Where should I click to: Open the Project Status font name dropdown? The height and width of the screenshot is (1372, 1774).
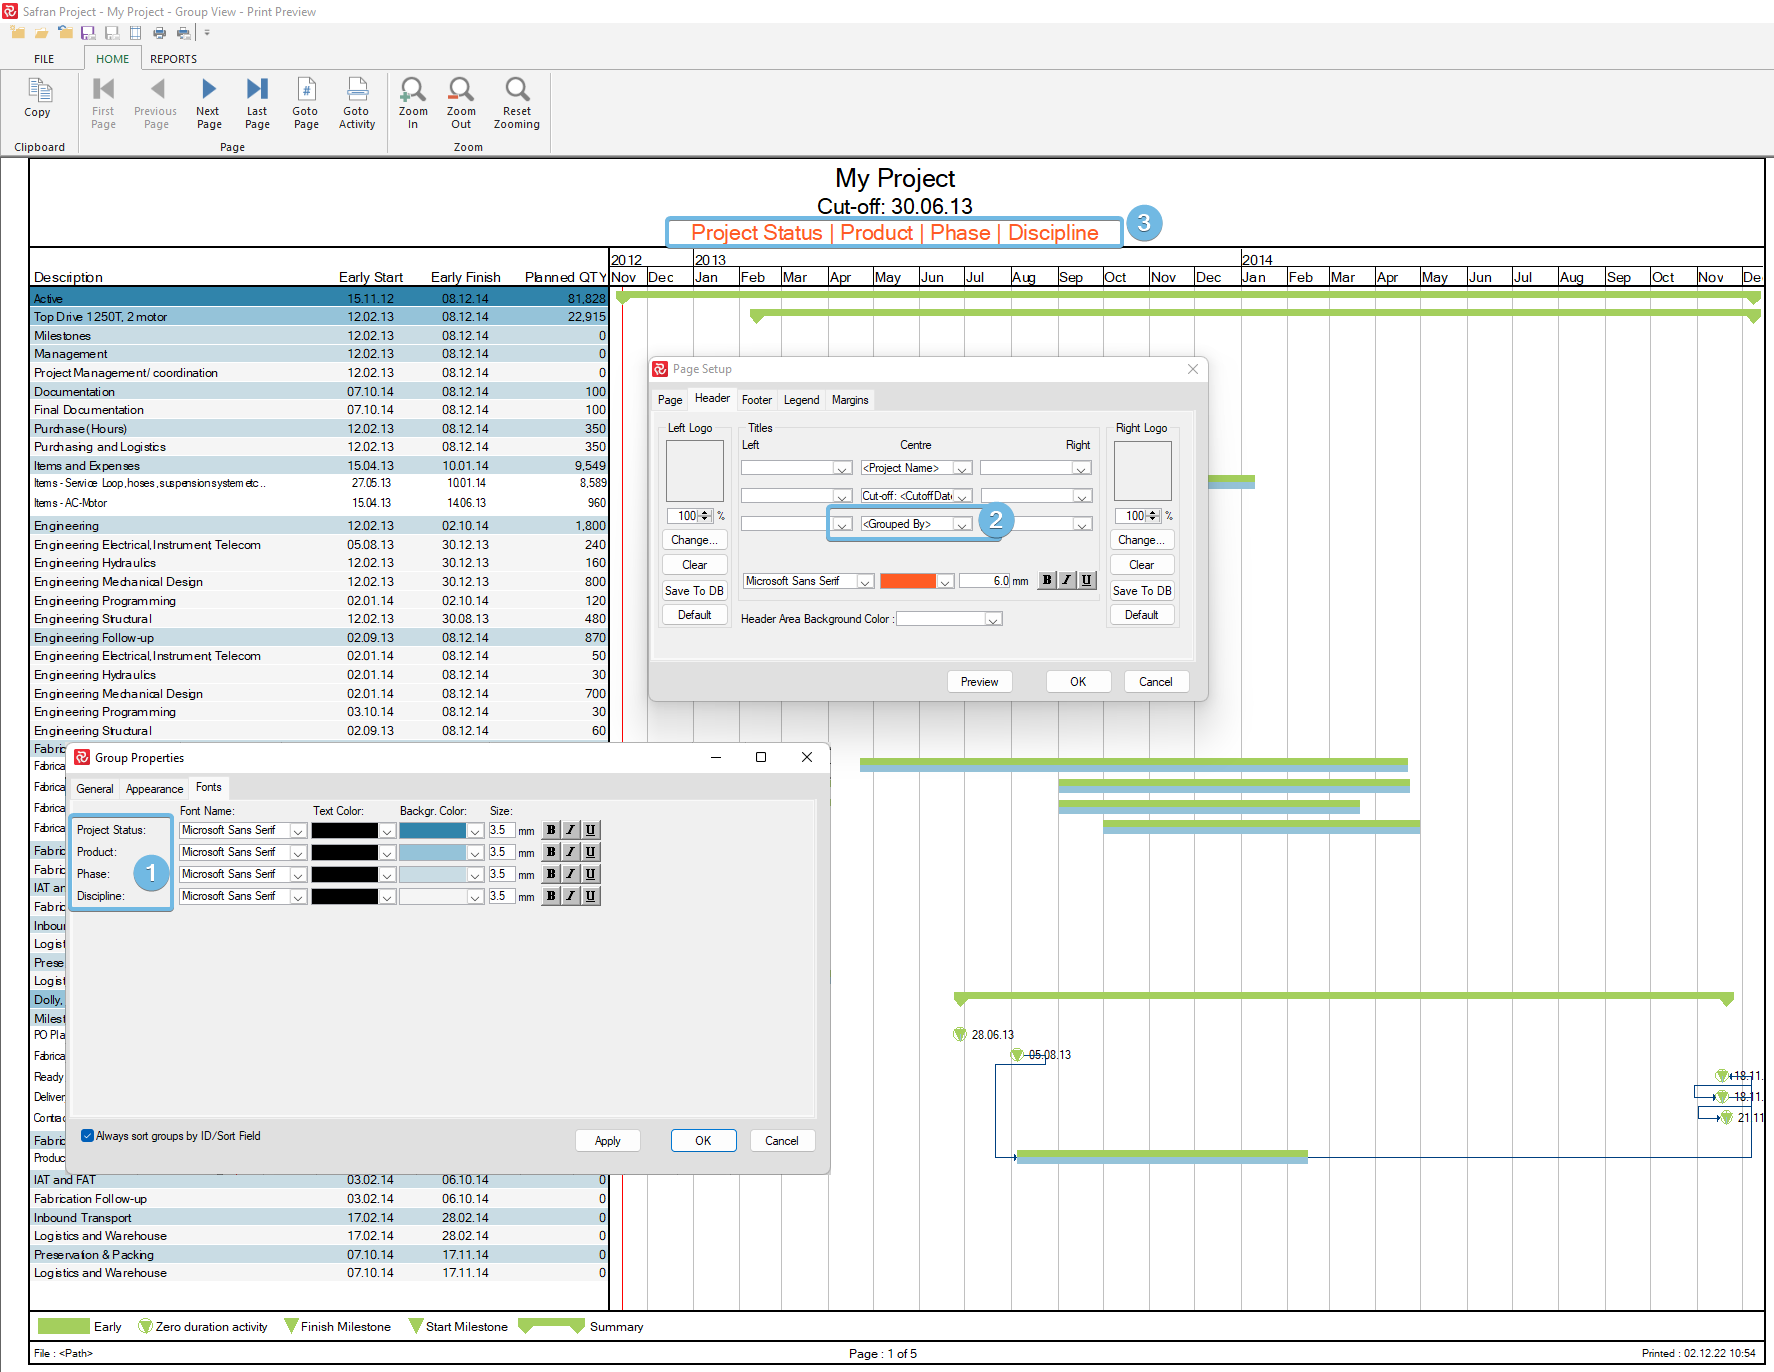[x=298, y=831]
